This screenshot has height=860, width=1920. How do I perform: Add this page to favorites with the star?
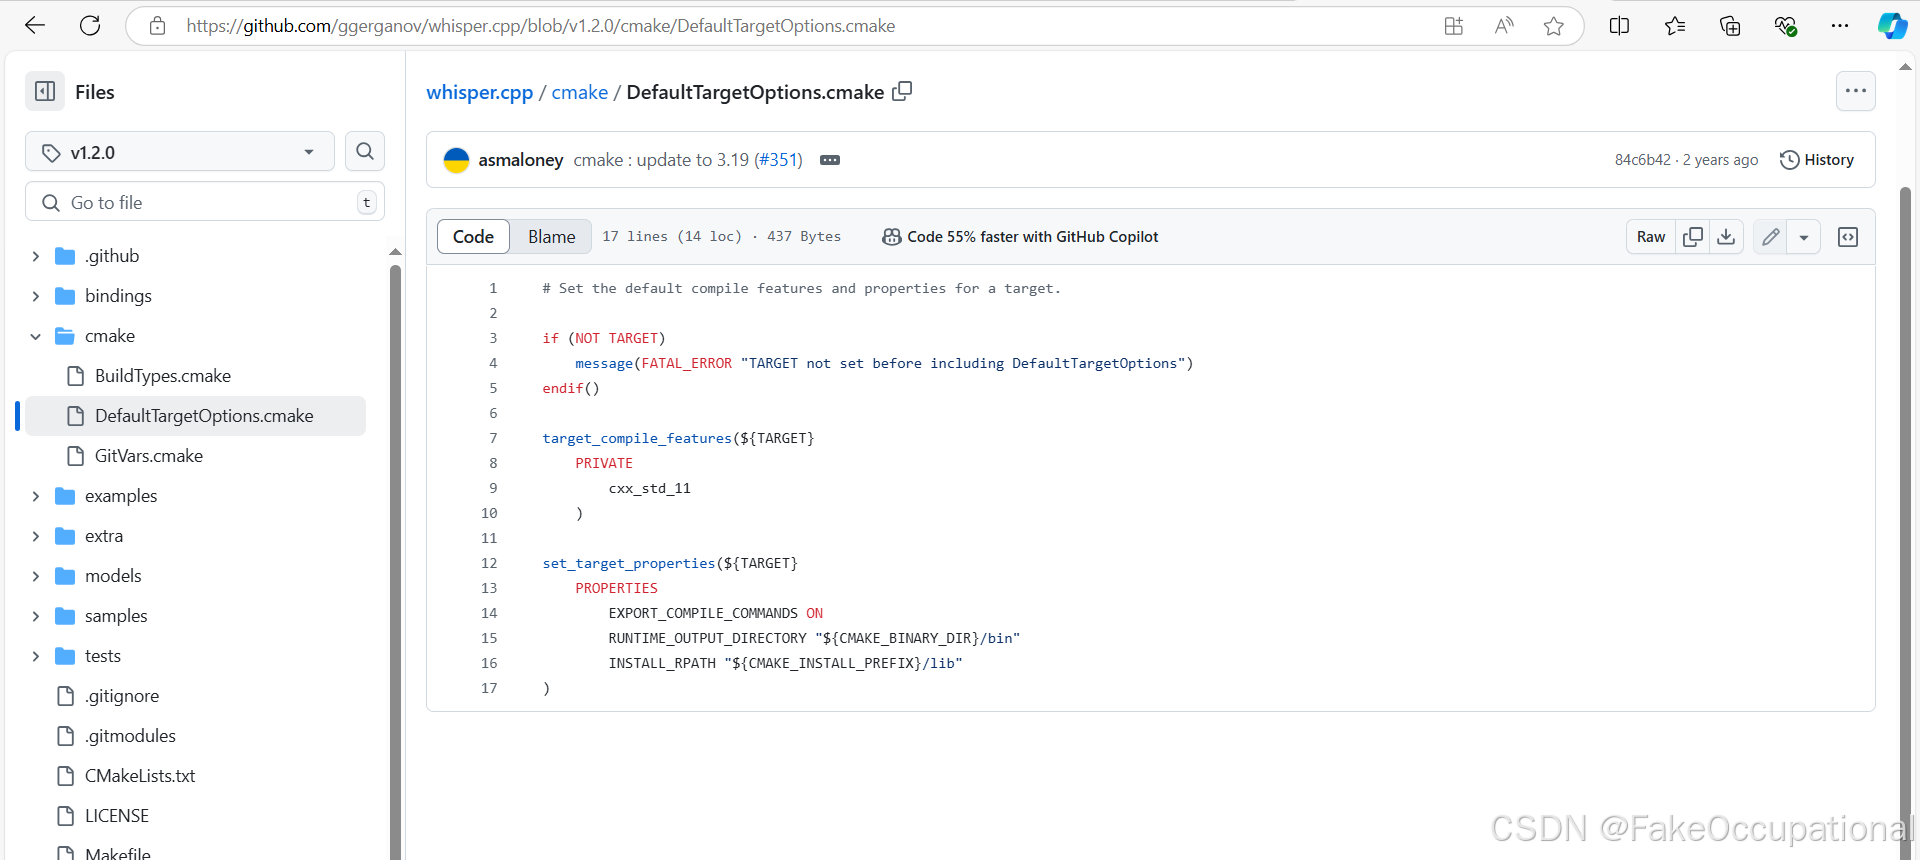click(x=1553, y=26)
